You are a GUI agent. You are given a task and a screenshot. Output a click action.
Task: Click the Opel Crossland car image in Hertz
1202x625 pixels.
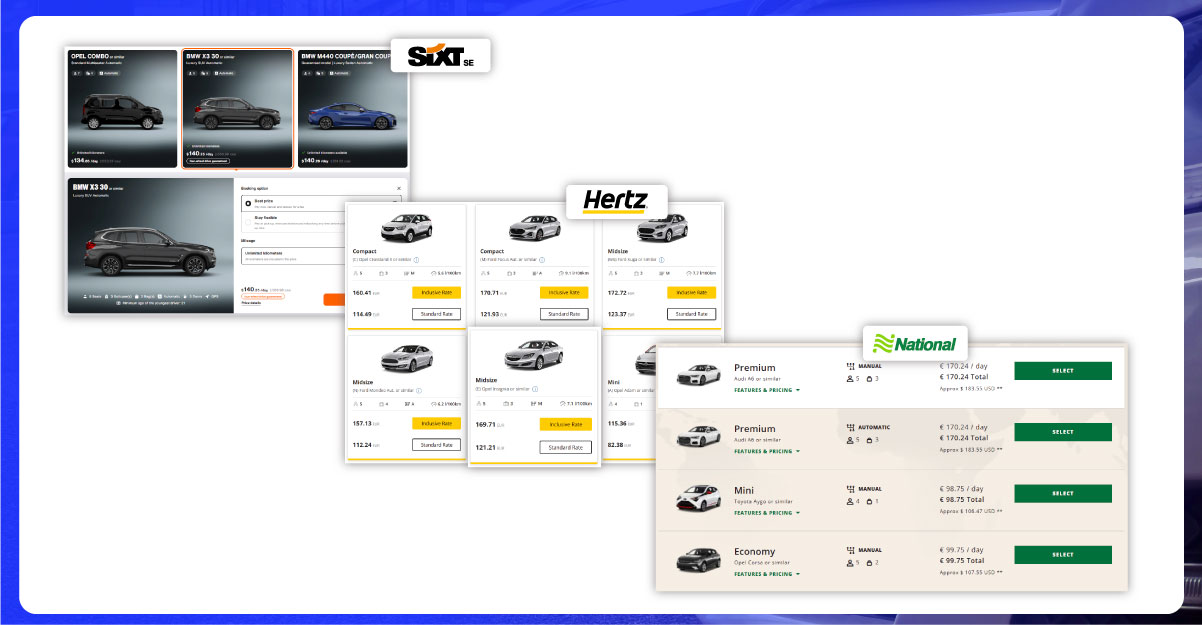406,227
